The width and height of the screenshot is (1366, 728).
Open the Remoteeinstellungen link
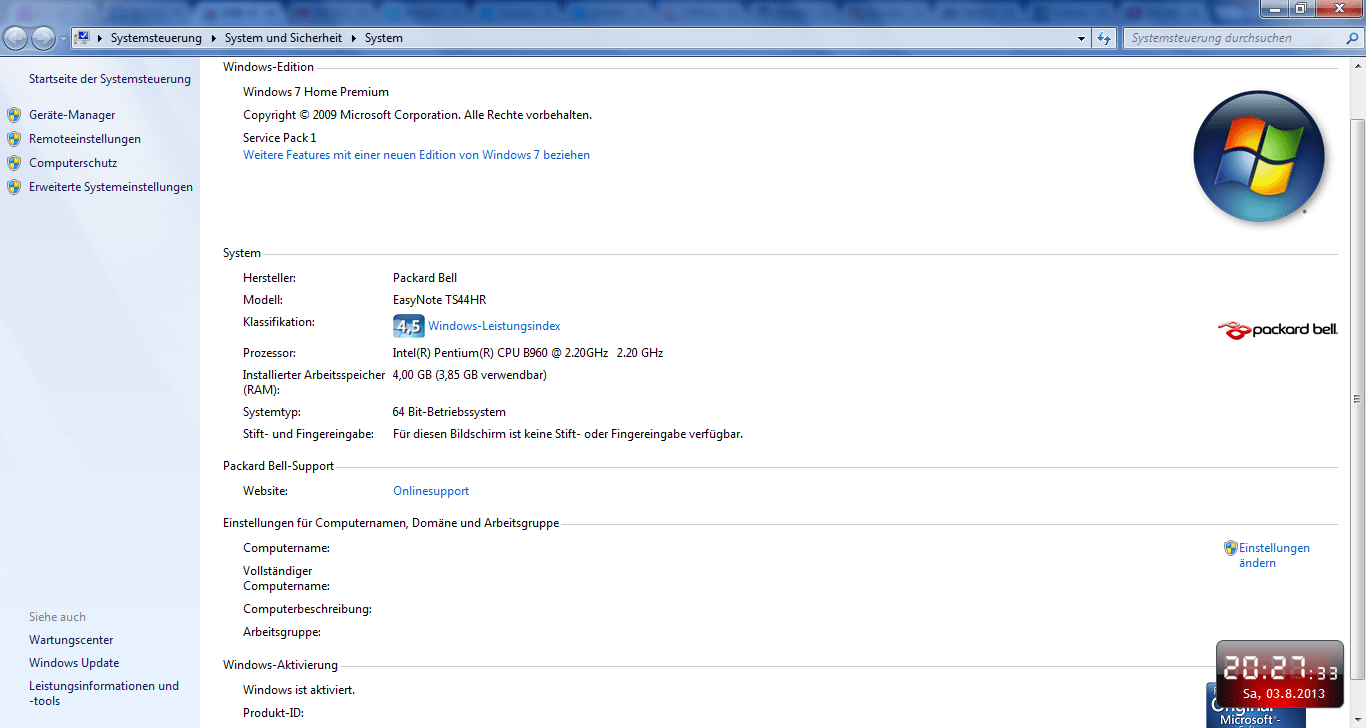point(85,139)
